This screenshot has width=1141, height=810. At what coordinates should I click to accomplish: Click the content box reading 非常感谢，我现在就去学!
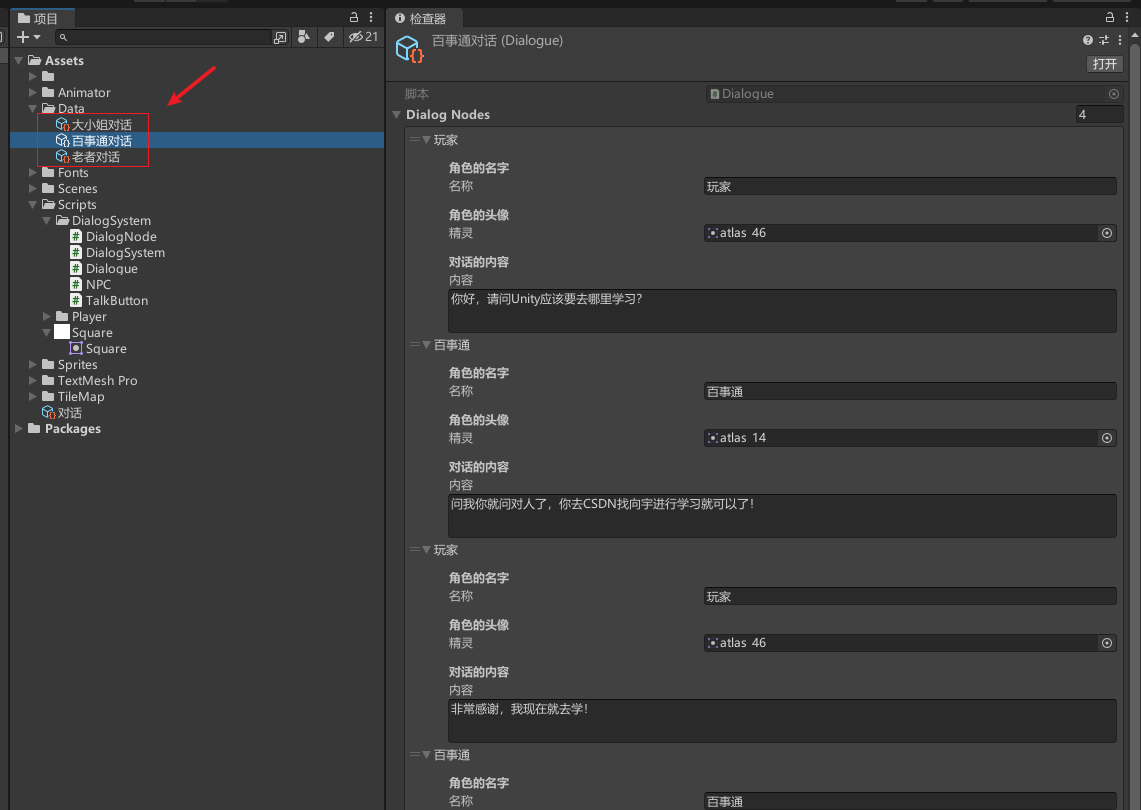pos(782,721)
